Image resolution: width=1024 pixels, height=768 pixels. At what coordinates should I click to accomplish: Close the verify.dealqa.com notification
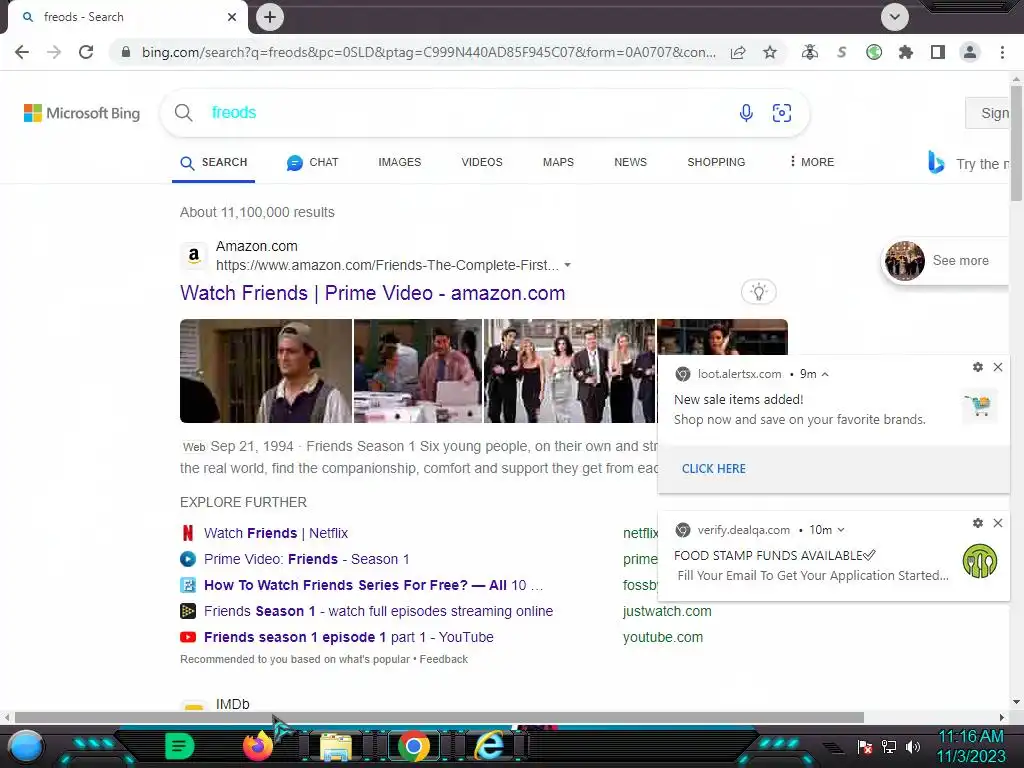pos(998,523)
